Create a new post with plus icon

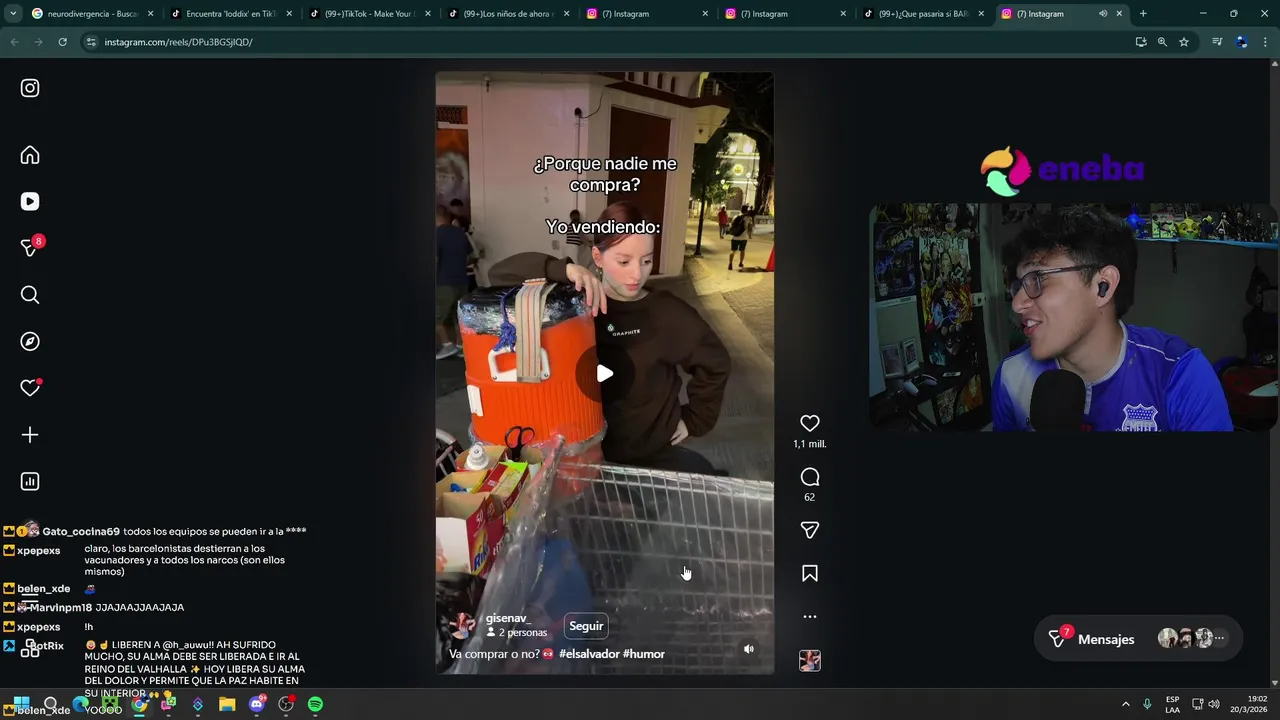point(30,435)
